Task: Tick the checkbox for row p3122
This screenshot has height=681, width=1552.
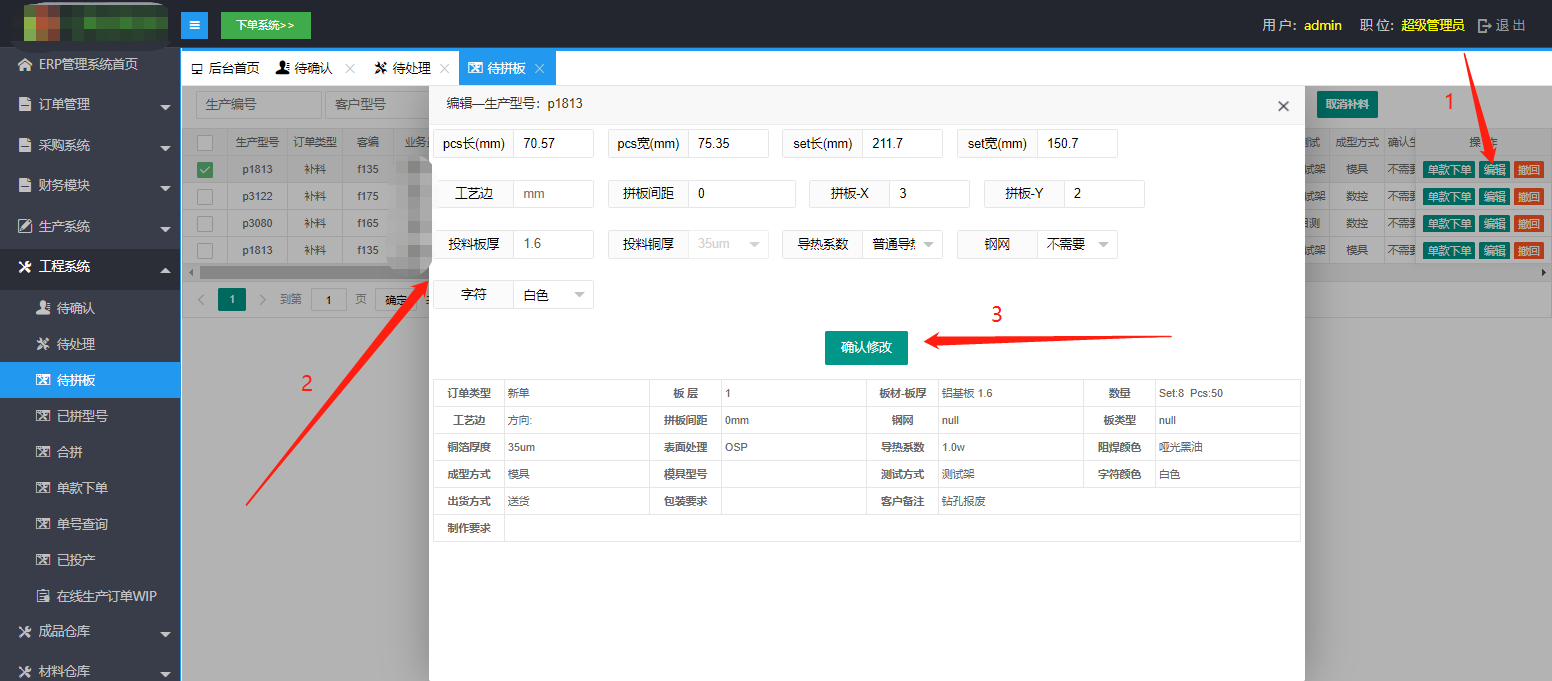Action: coord(205,196)
